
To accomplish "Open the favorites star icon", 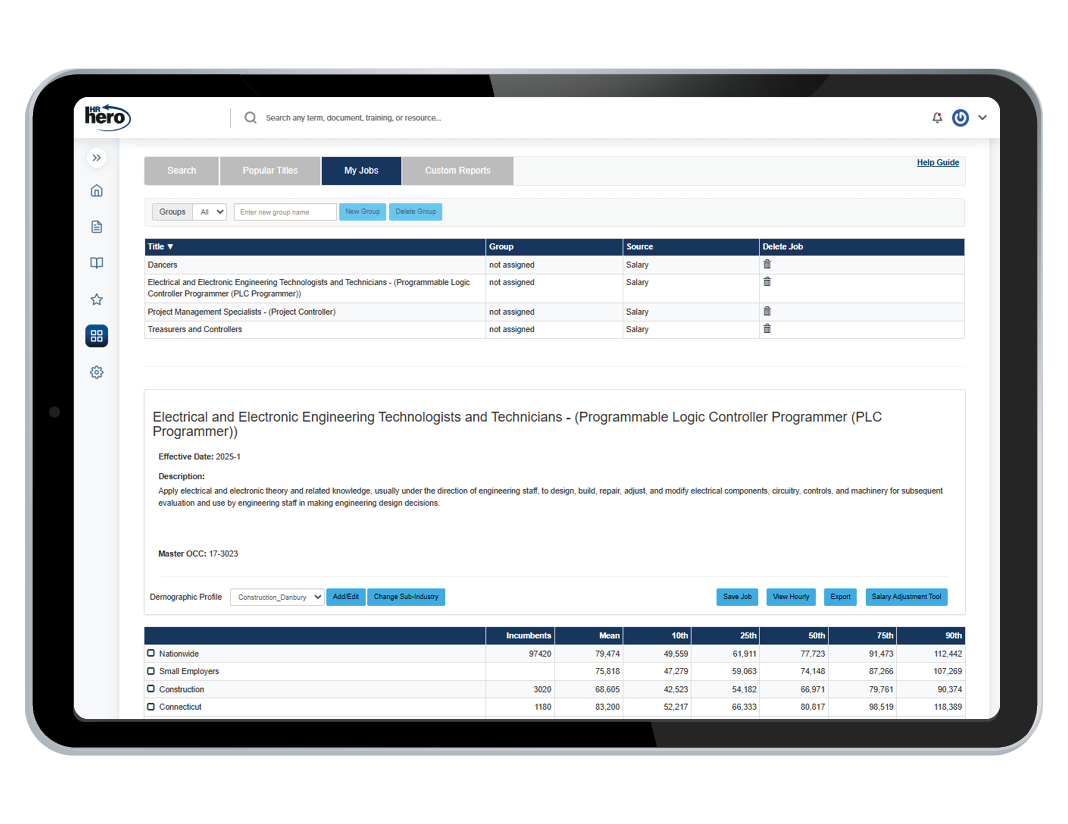I will 97,299.
